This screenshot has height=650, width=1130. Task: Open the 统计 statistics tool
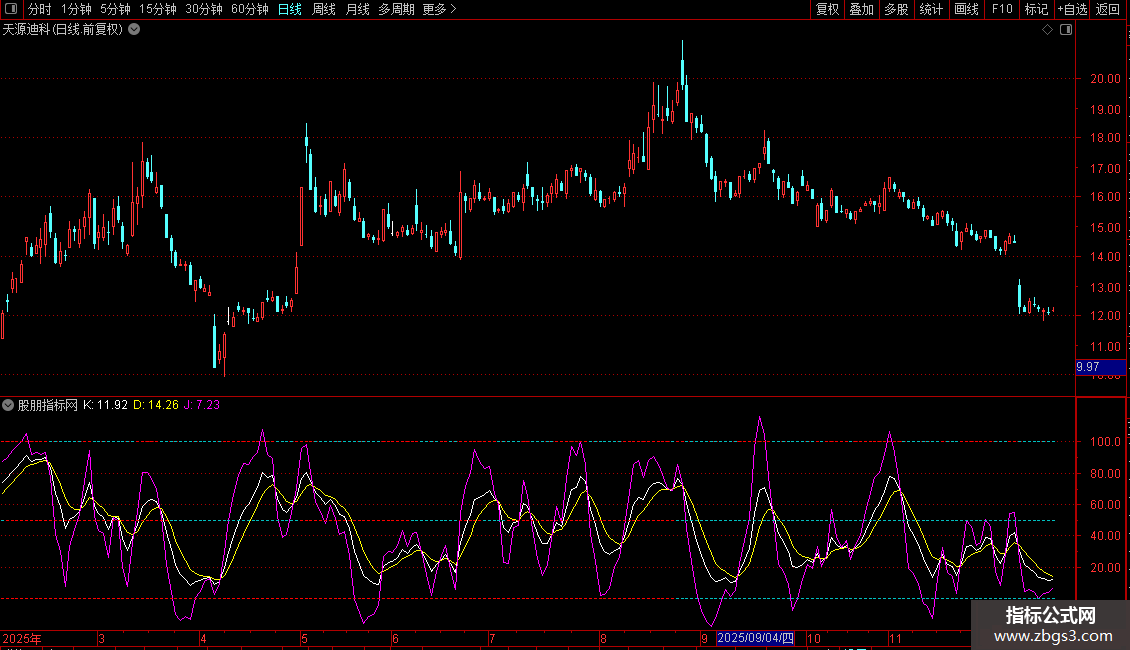tap(931, 9)
